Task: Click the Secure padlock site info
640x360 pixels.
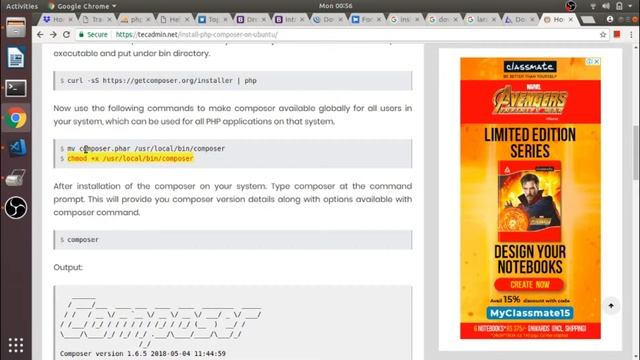Action: click(93, 35)
